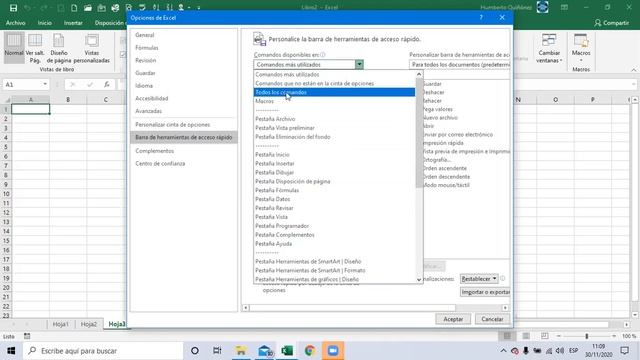
Task: Click the Undo icon in Quick Access Toolbar
Action: click(27, 8)
